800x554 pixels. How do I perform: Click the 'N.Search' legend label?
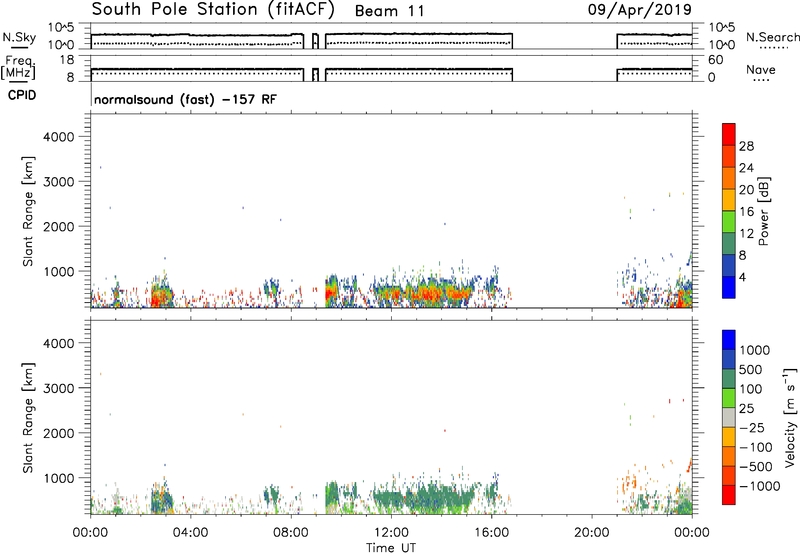click(772, 37)
